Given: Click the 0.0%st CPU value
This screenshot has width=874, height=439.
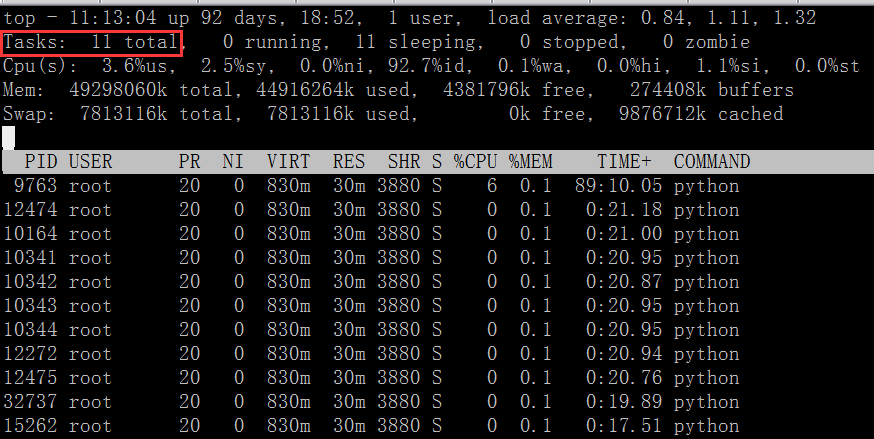Looking at the screenshot, I should tap(827, 66).
